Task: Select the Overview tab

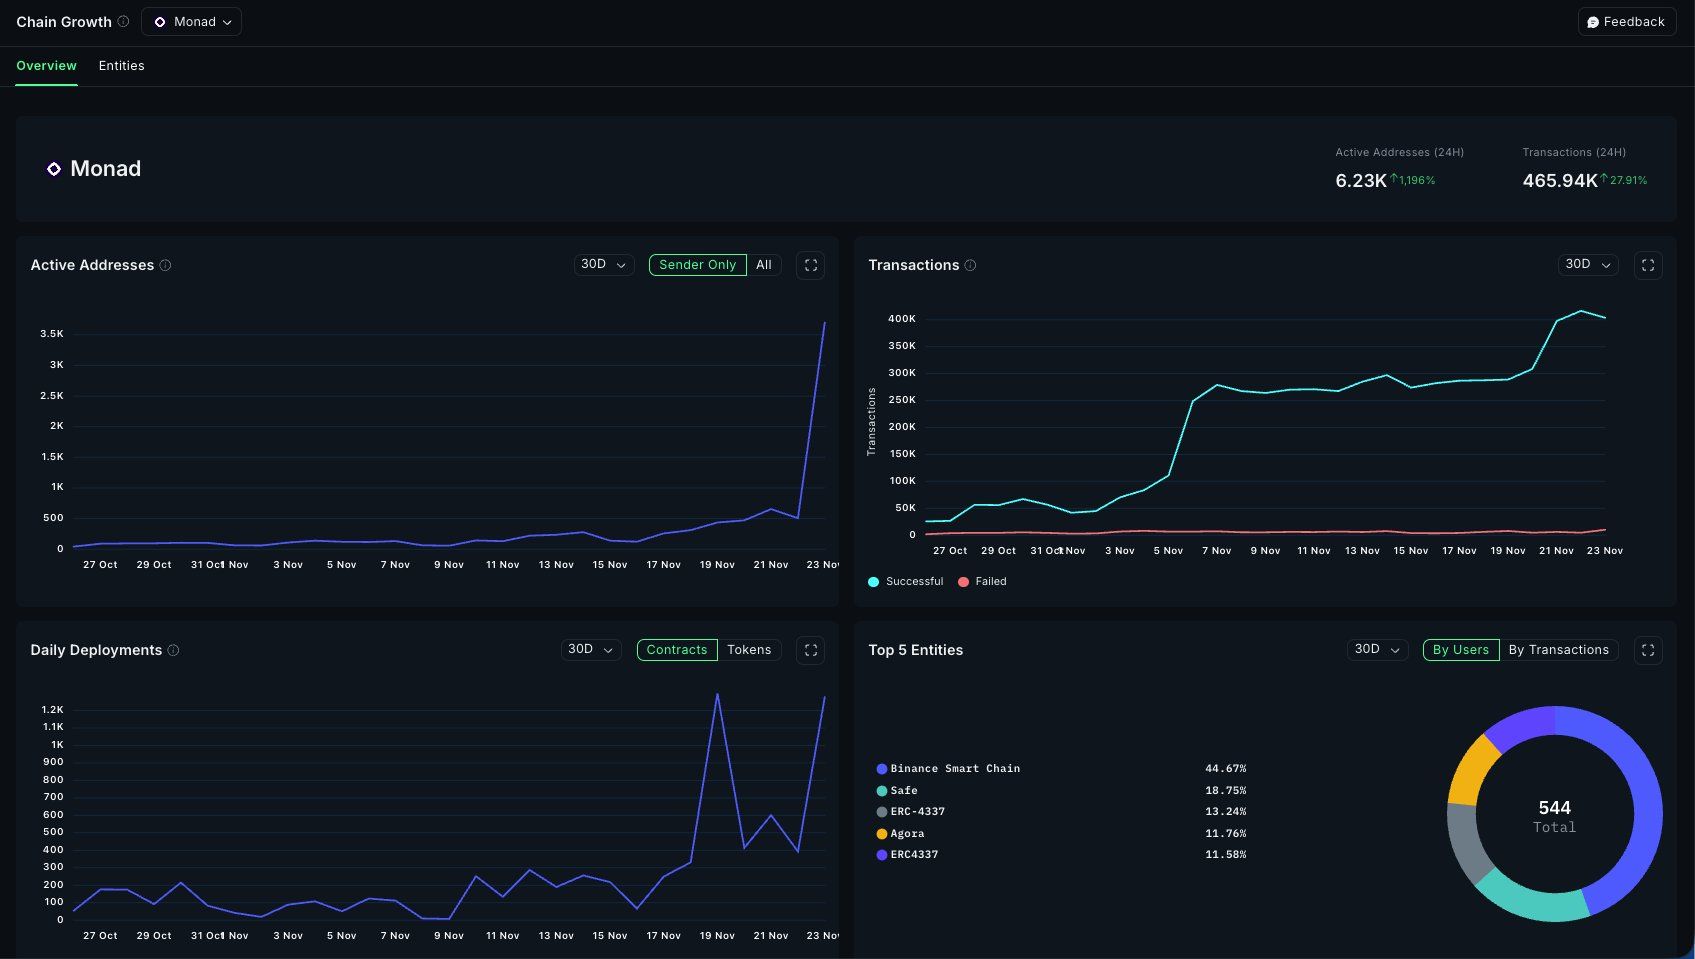Action: (x=46, y=66)
